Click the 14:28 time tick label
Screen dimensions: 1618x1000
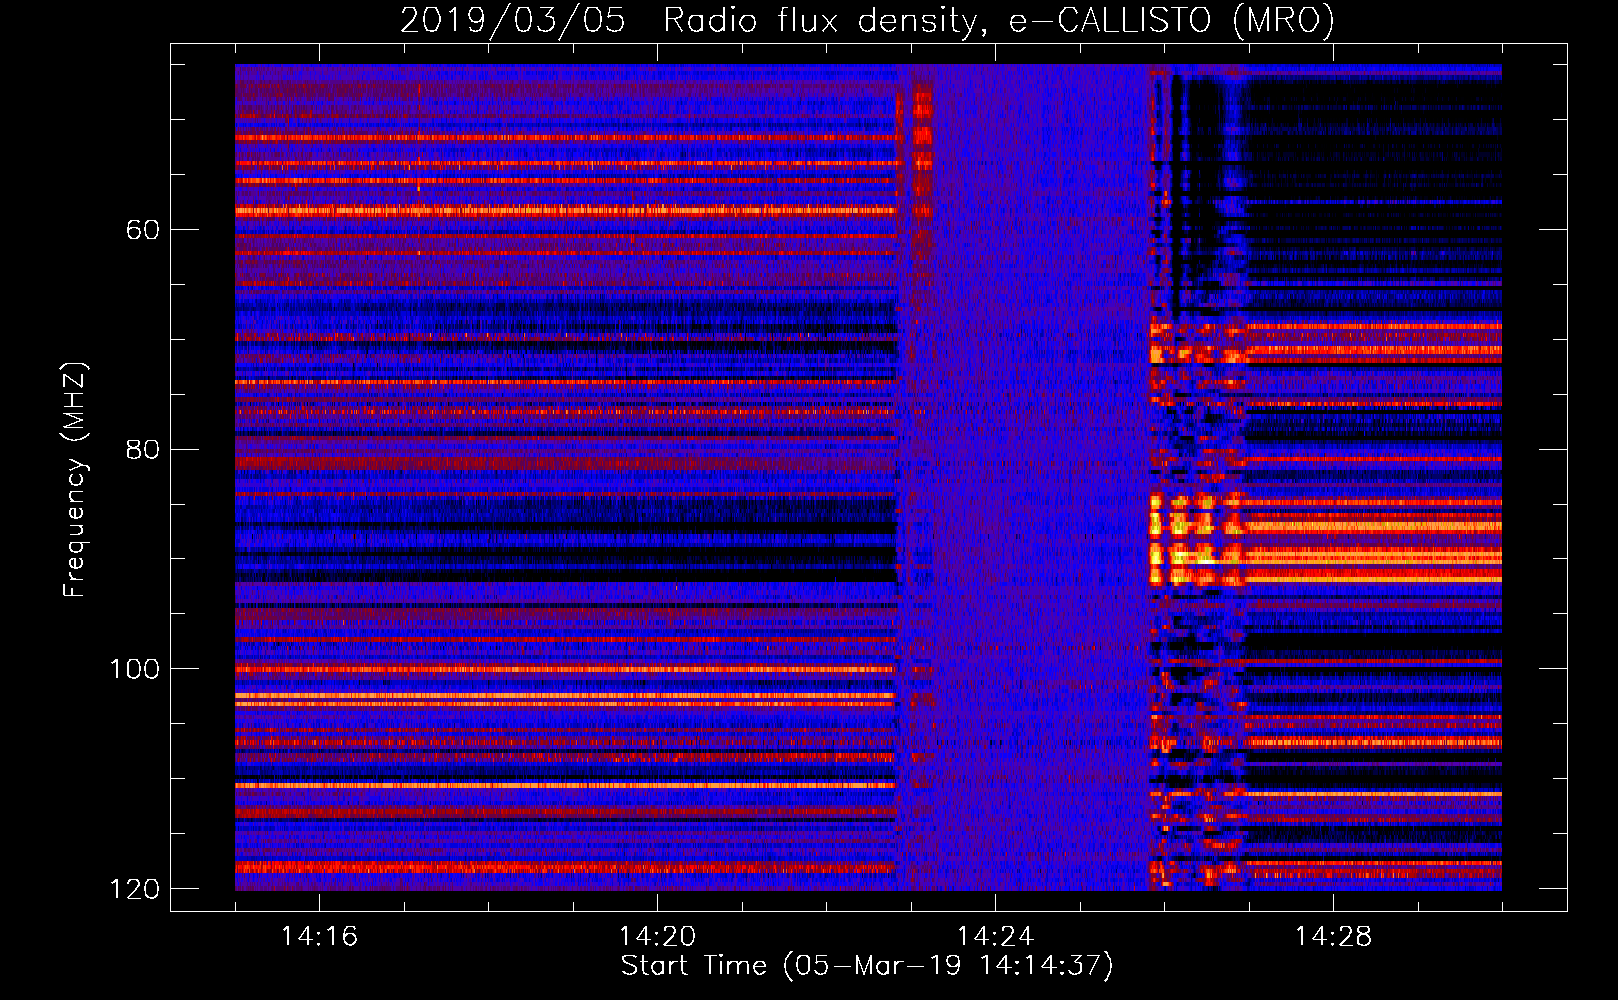[x=1333, y=937]
